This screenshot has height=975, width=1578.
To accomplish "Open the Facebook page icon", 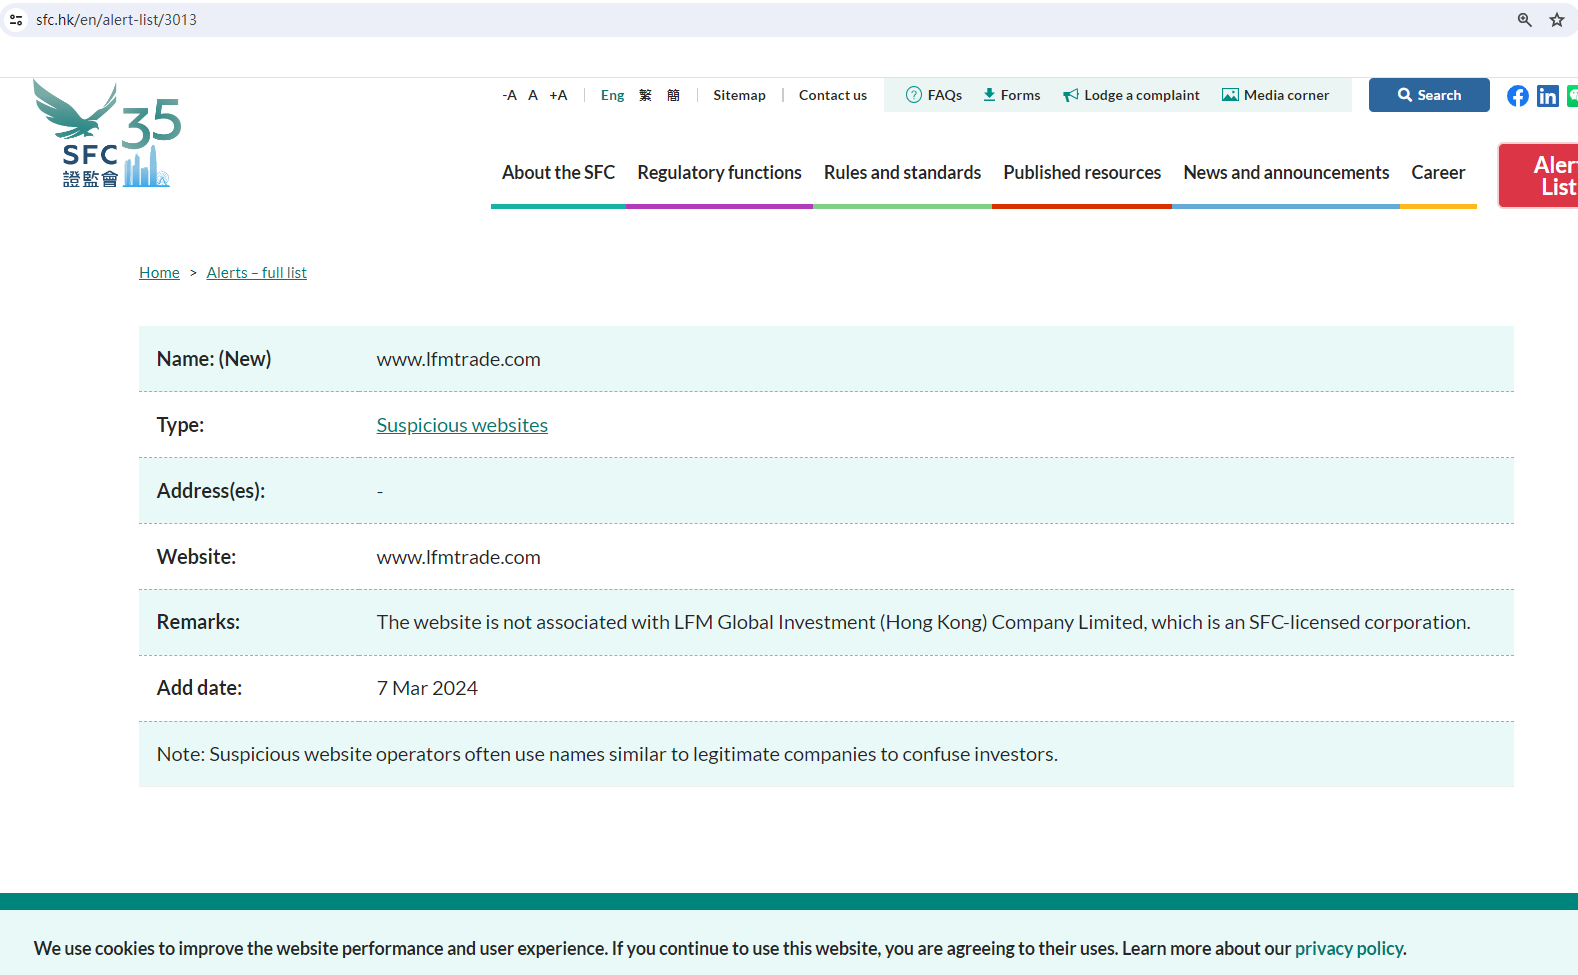I will point(1517,96).
